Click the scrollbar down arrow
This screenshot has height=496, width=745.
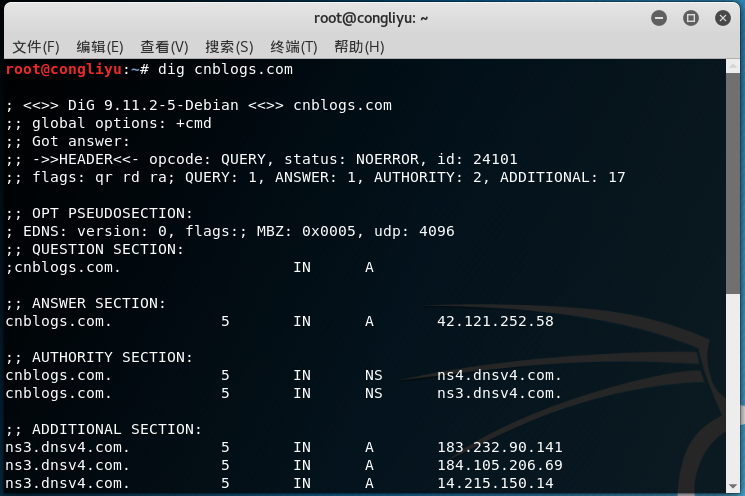(x=733, y=486)
